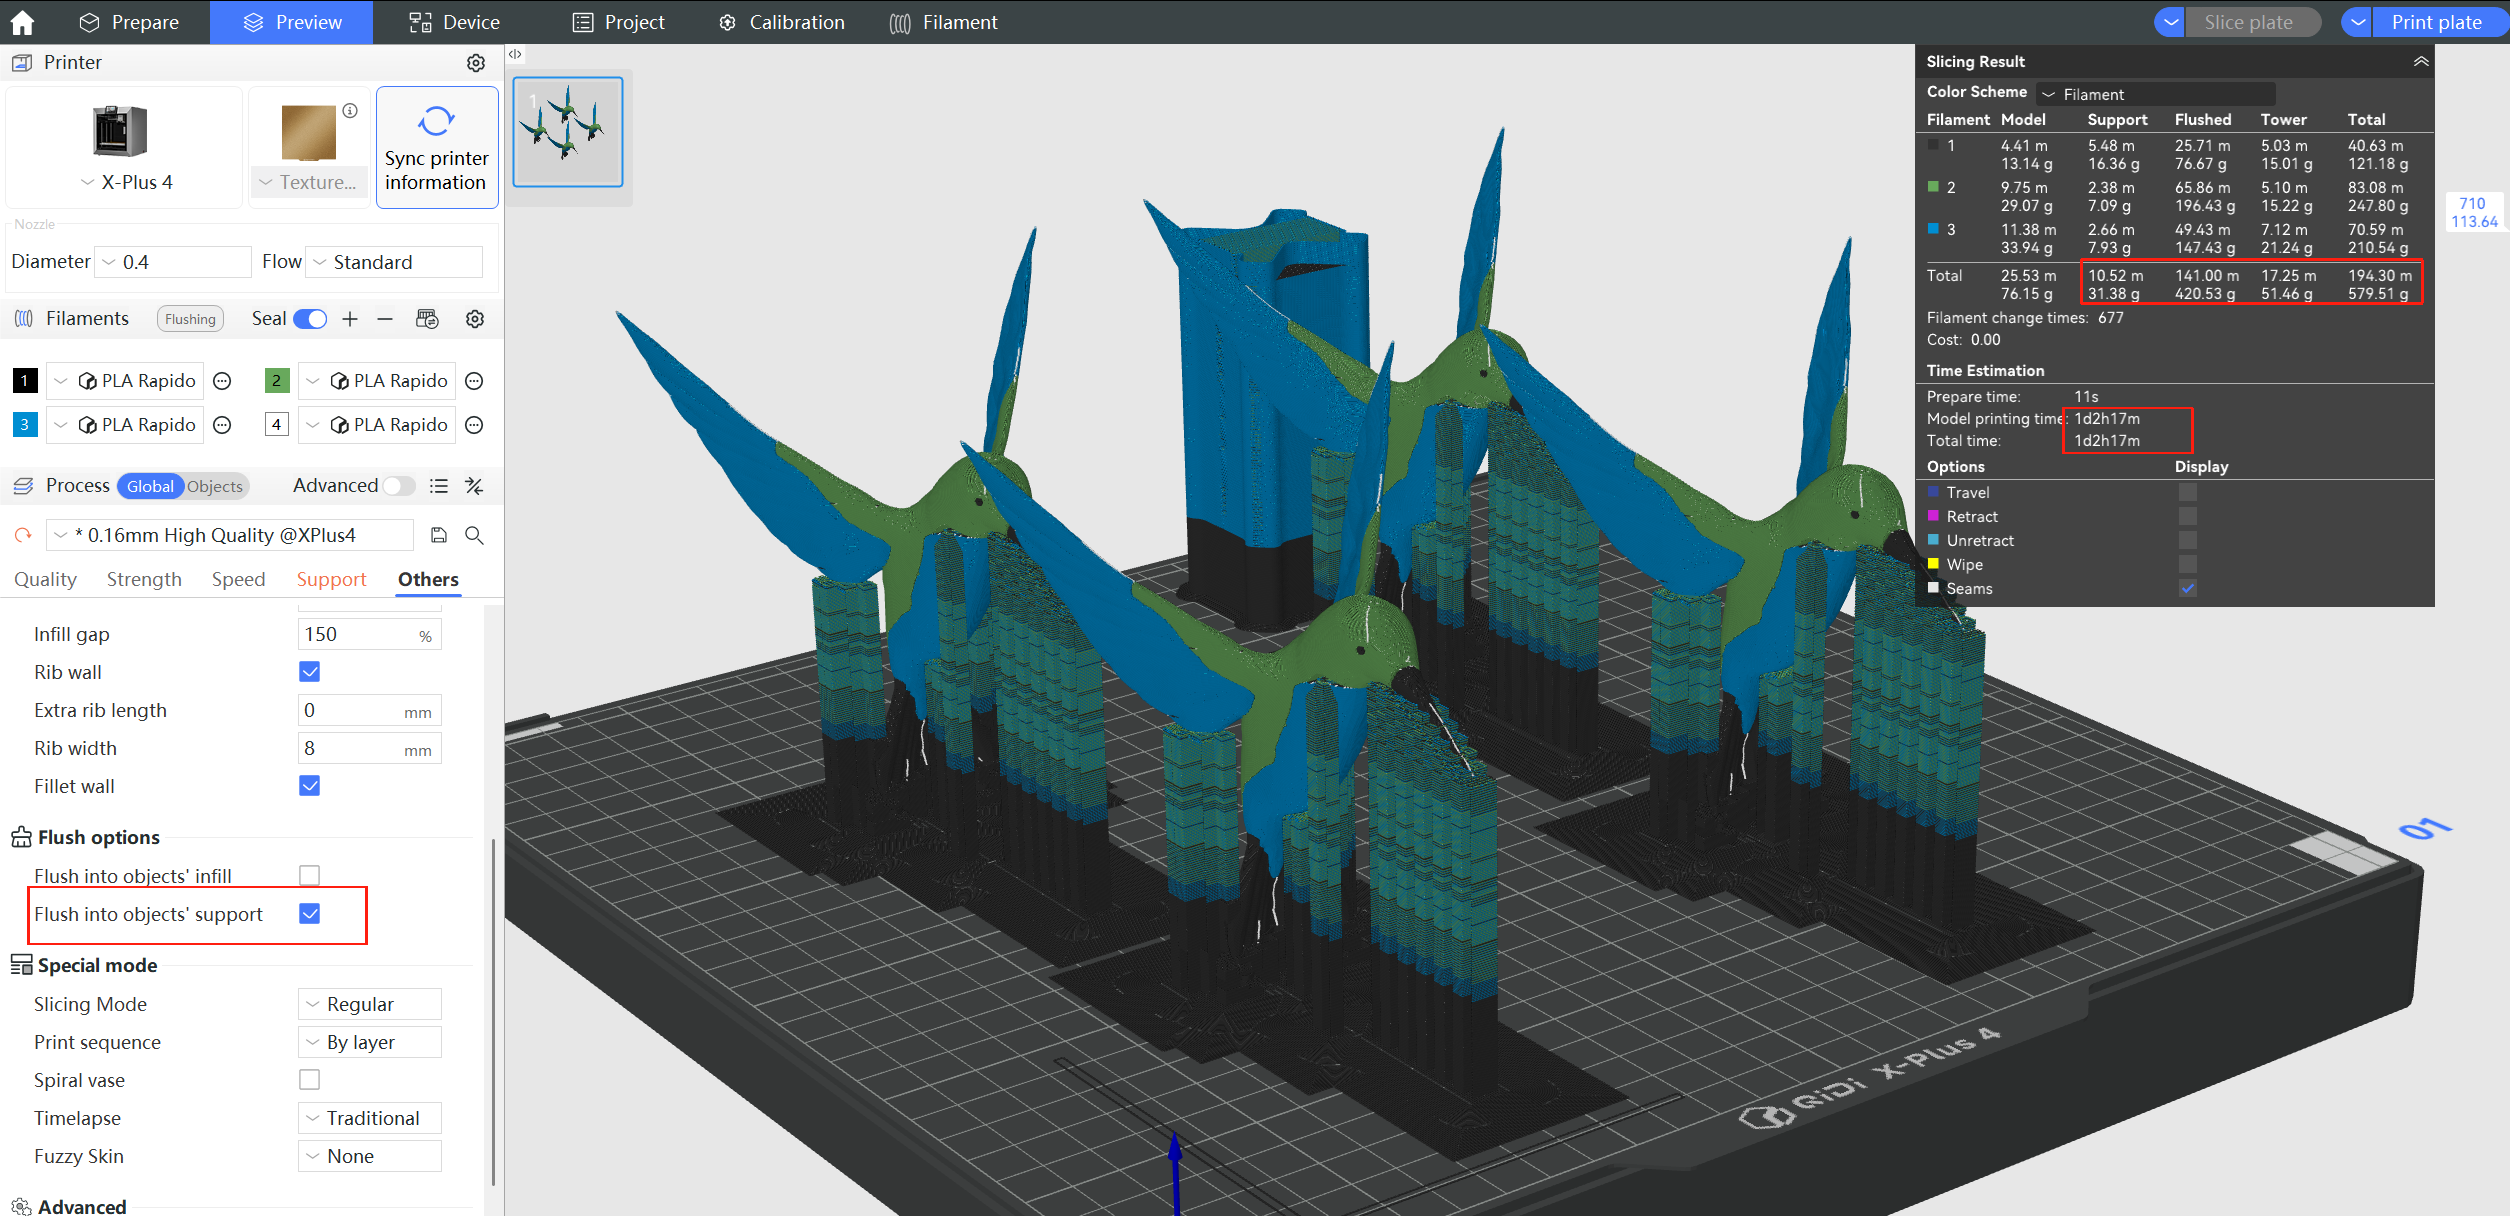Go to the Home screen icon

(22, 22)
